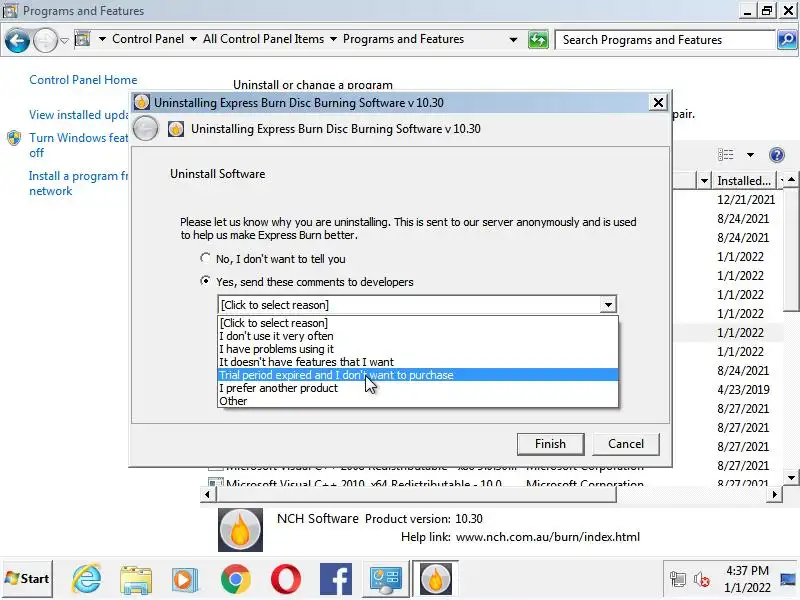Switch to Control Panel taskbar window
Screen dimensions: 800x600
tap(386, 579)
